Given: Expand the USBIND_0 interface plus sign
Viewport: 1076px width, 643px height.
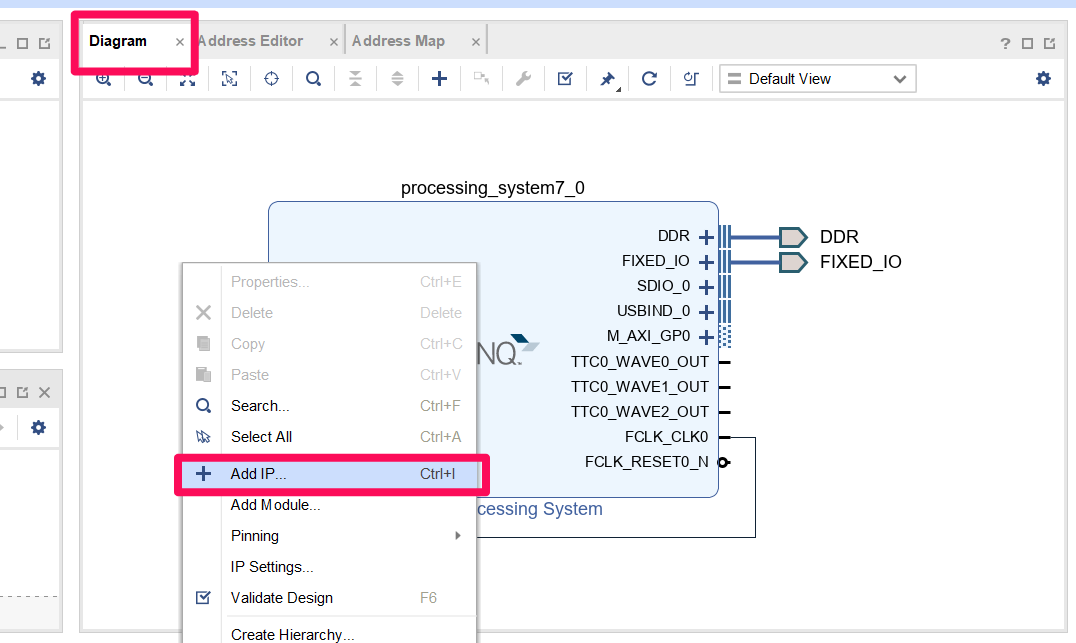Looking at the screenshot, I should (706, 312).
